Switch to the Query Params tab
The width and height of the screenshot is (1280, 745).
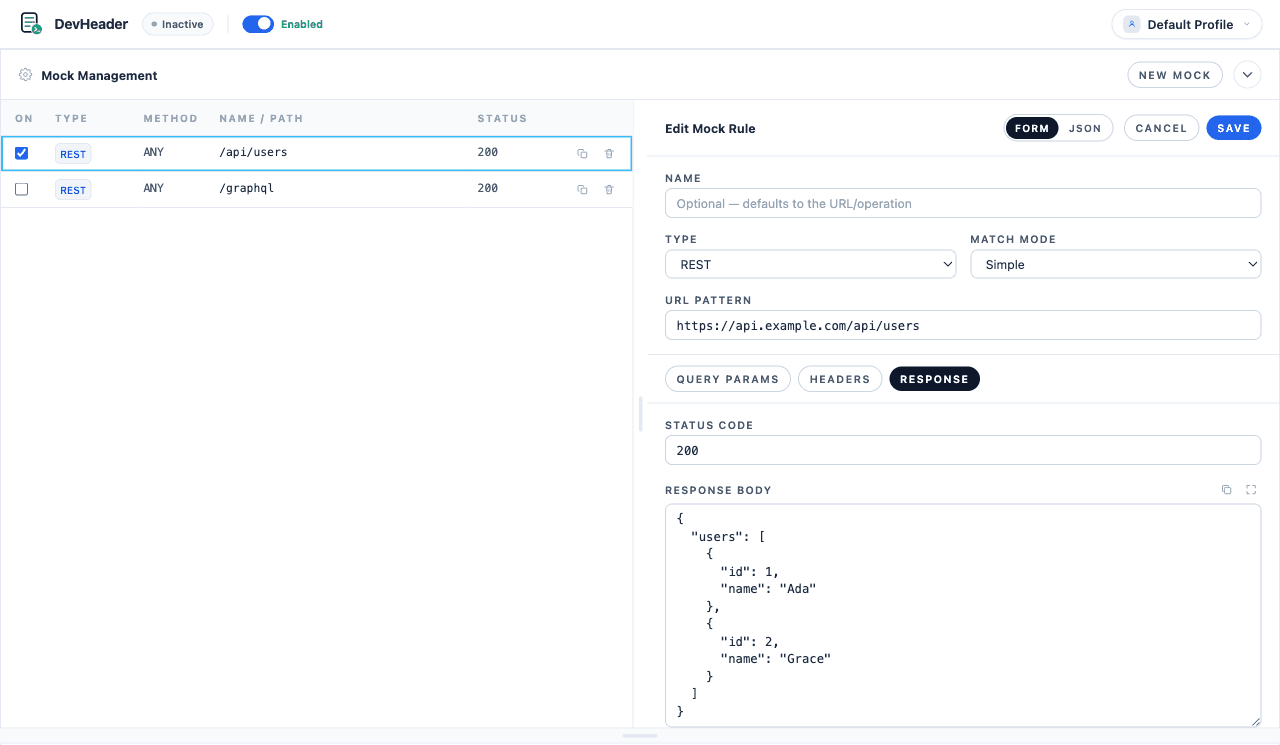click(x=728, y=379)
